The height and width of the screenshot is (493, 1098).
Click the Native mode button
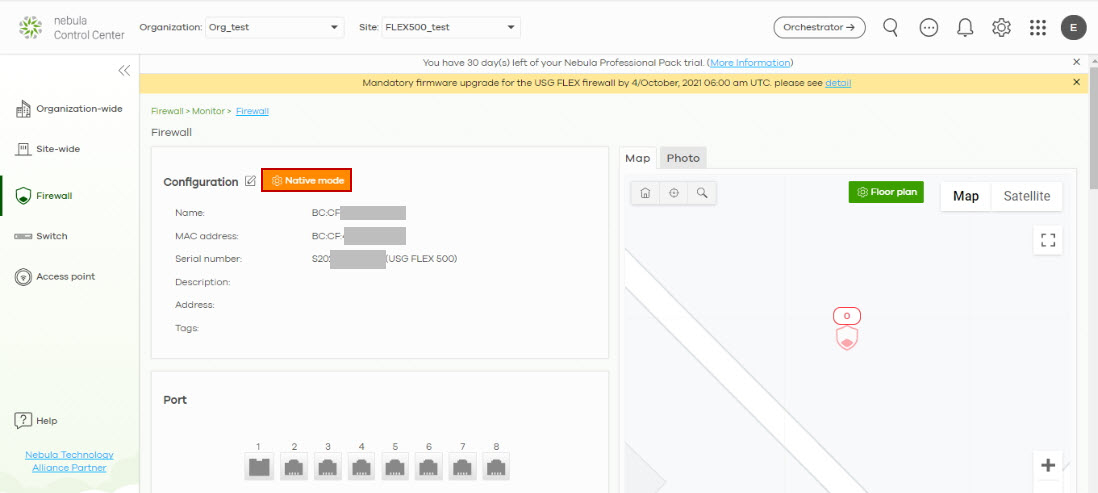[x=307, y=181]
